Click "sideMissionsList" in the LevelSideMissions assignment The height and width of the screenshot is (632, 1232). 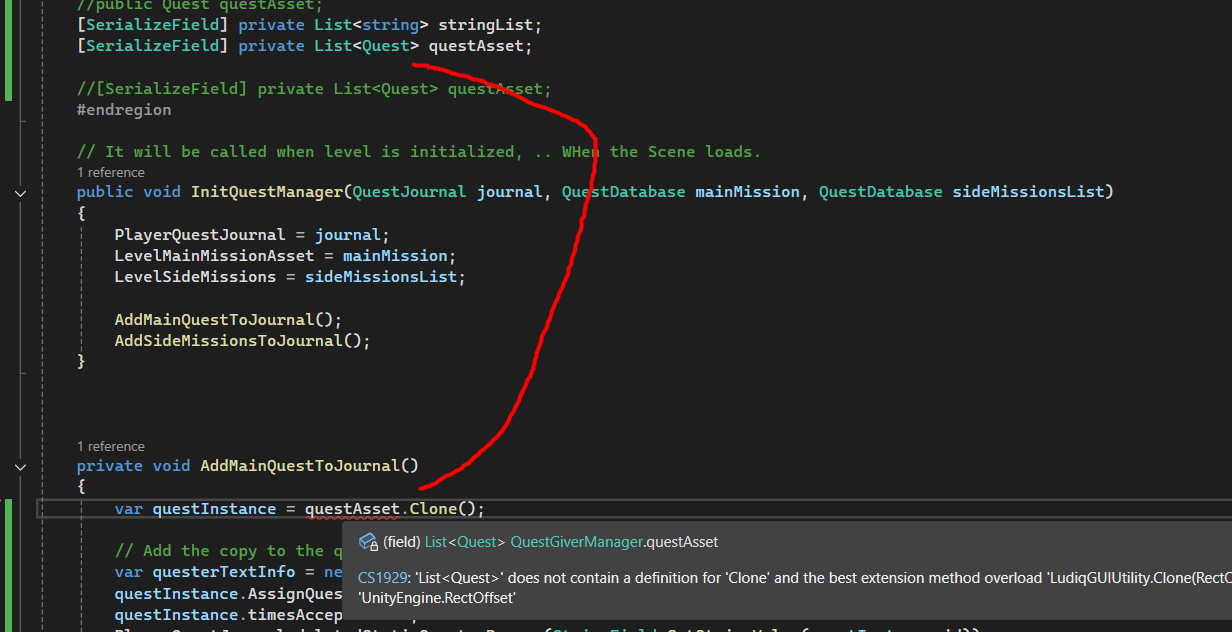tap(381, 277)
